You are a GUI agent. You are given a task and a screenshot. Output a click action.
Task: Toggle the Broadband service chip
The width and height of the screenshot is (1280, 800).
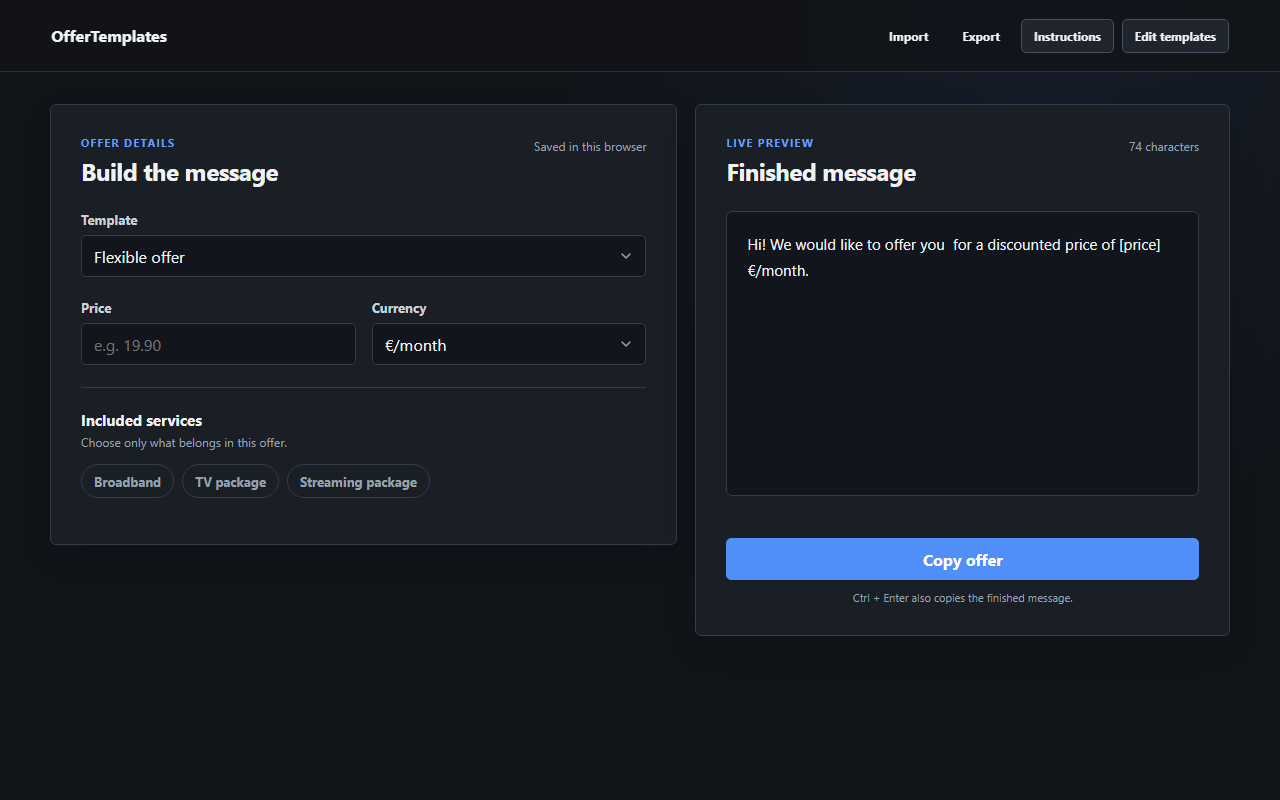[127, 481]
